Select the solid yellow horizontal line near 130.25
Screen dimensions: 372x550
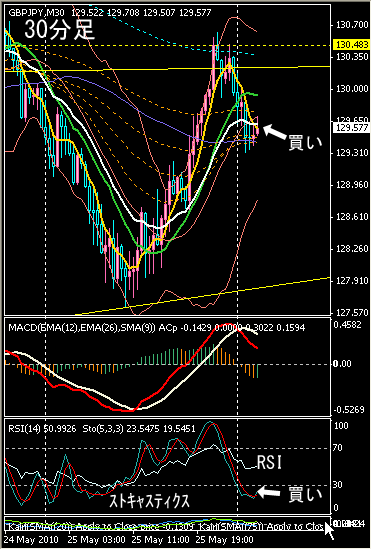click(x=168, y=68)
